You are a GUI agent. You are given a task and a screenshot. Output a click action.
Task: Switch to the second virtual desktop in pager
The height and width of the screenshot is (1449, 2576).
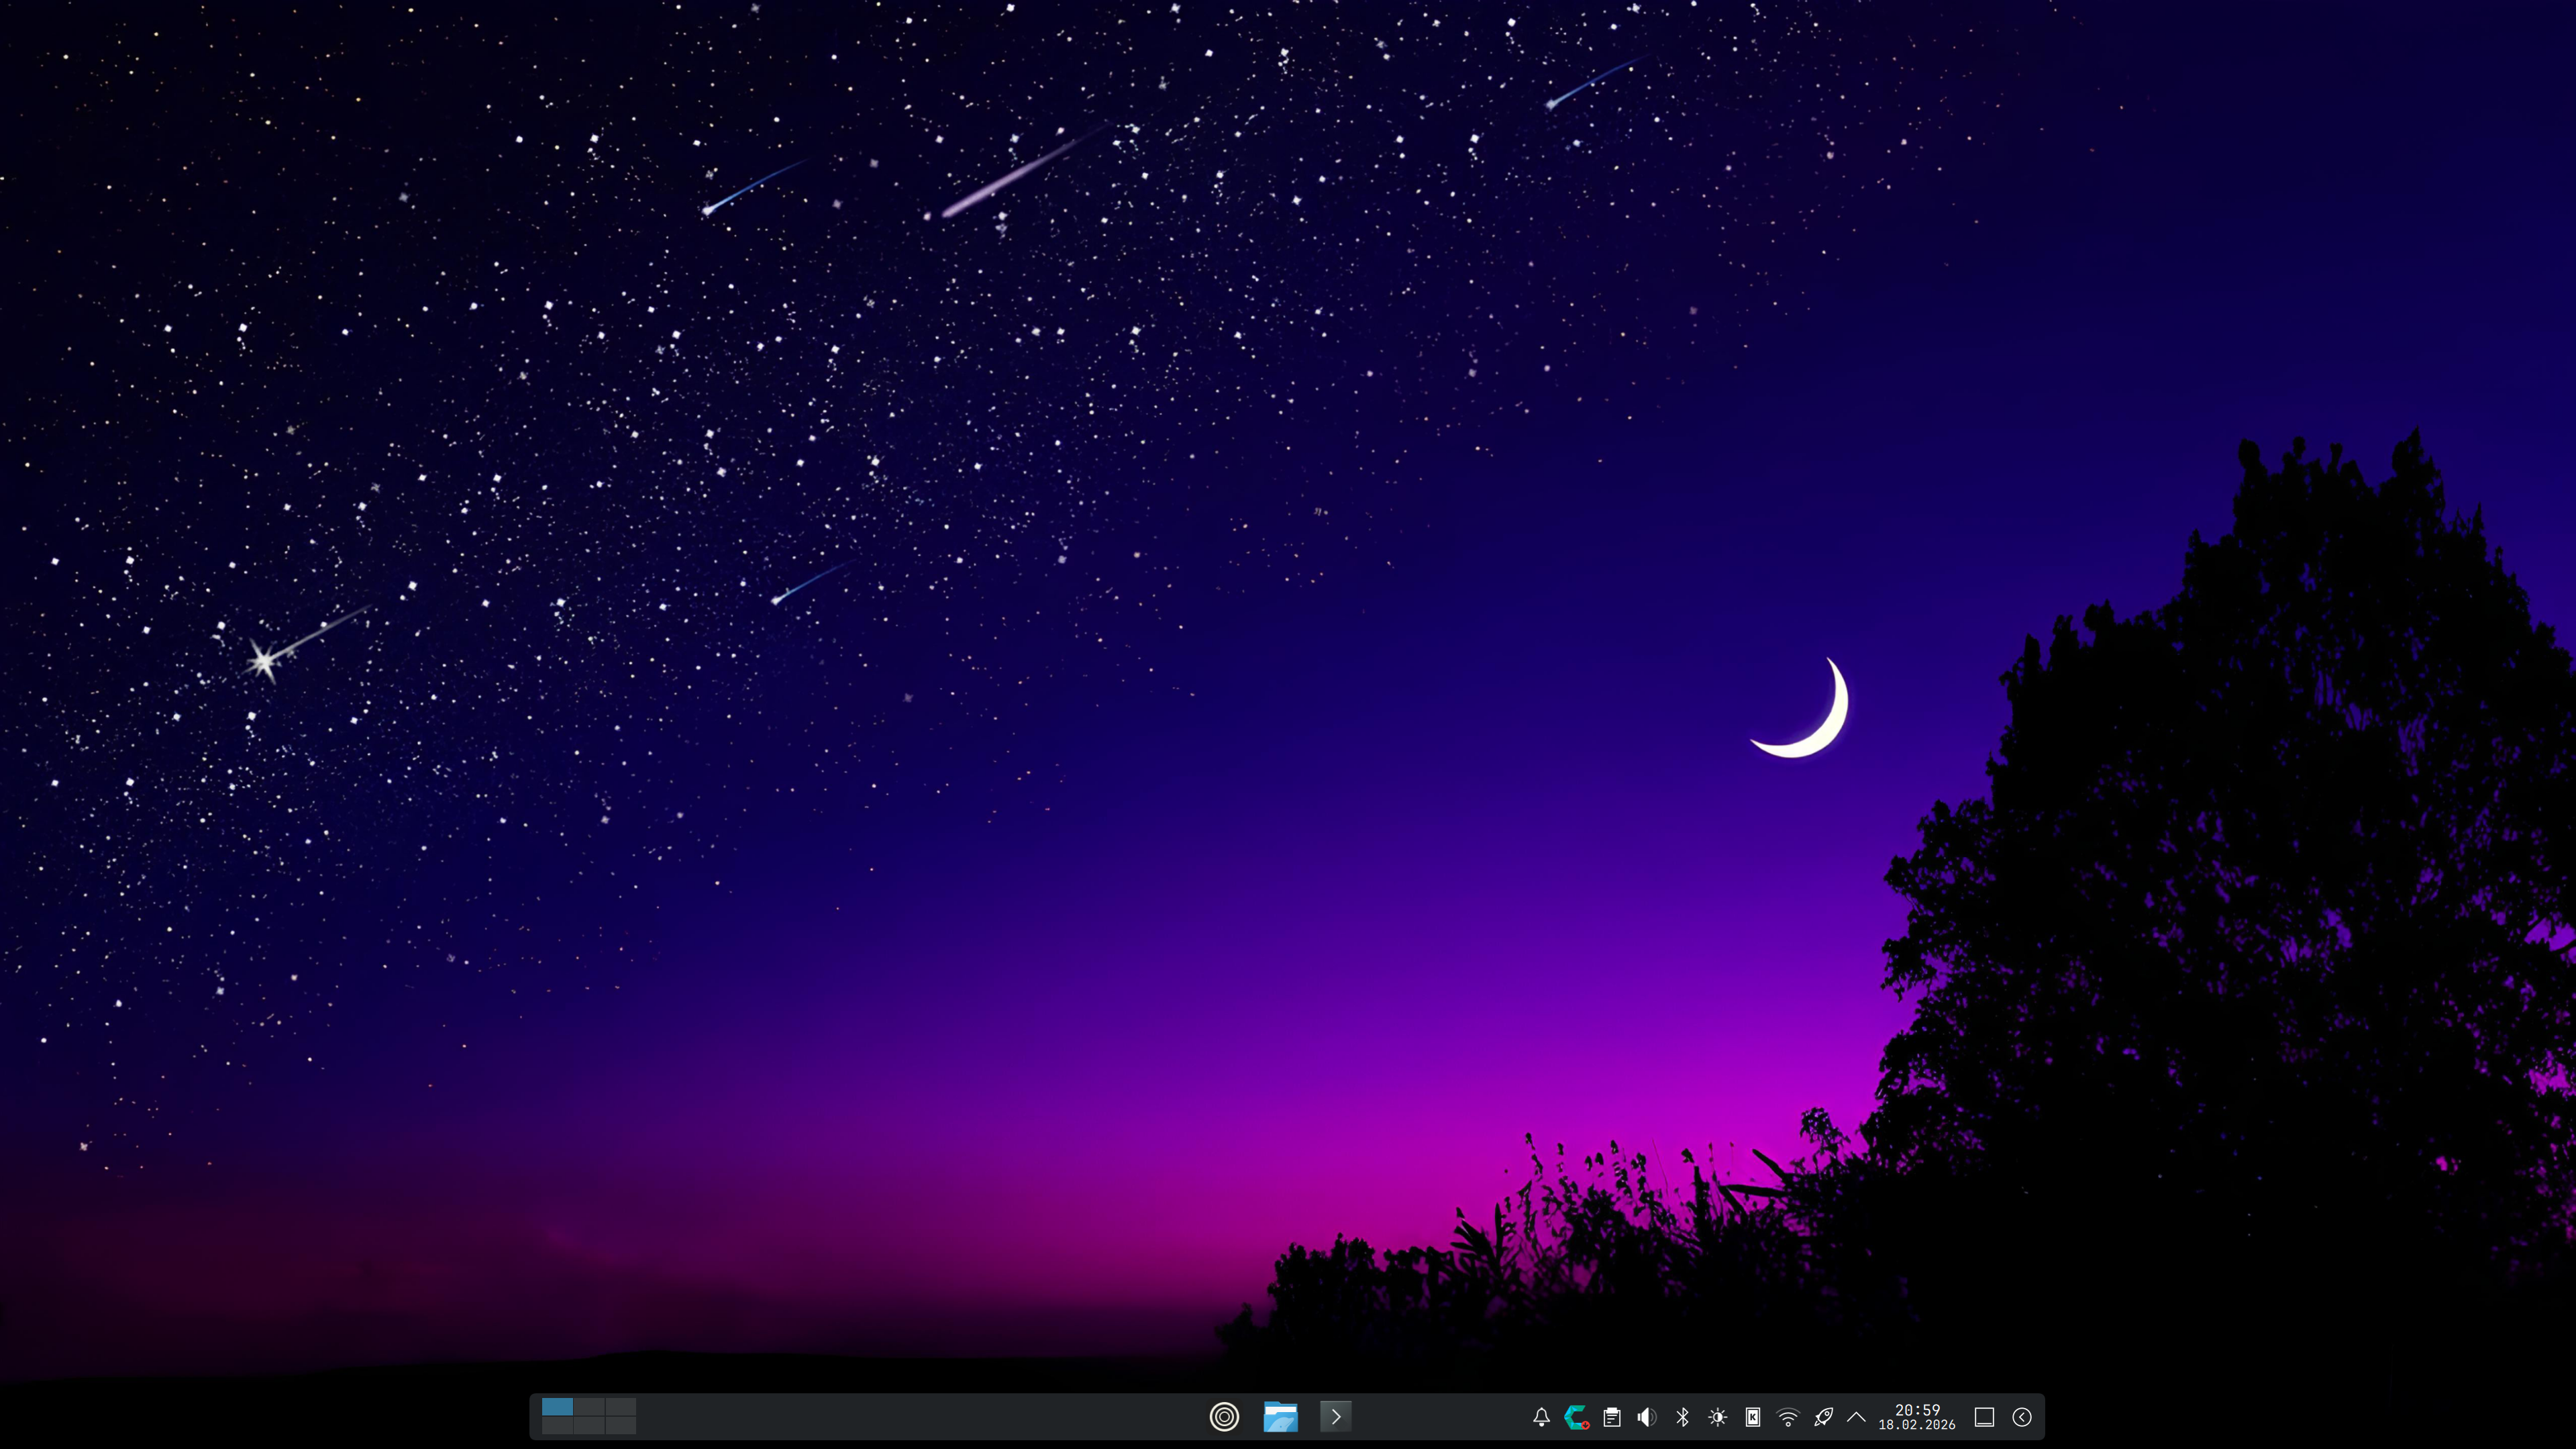pos(589,1407)
